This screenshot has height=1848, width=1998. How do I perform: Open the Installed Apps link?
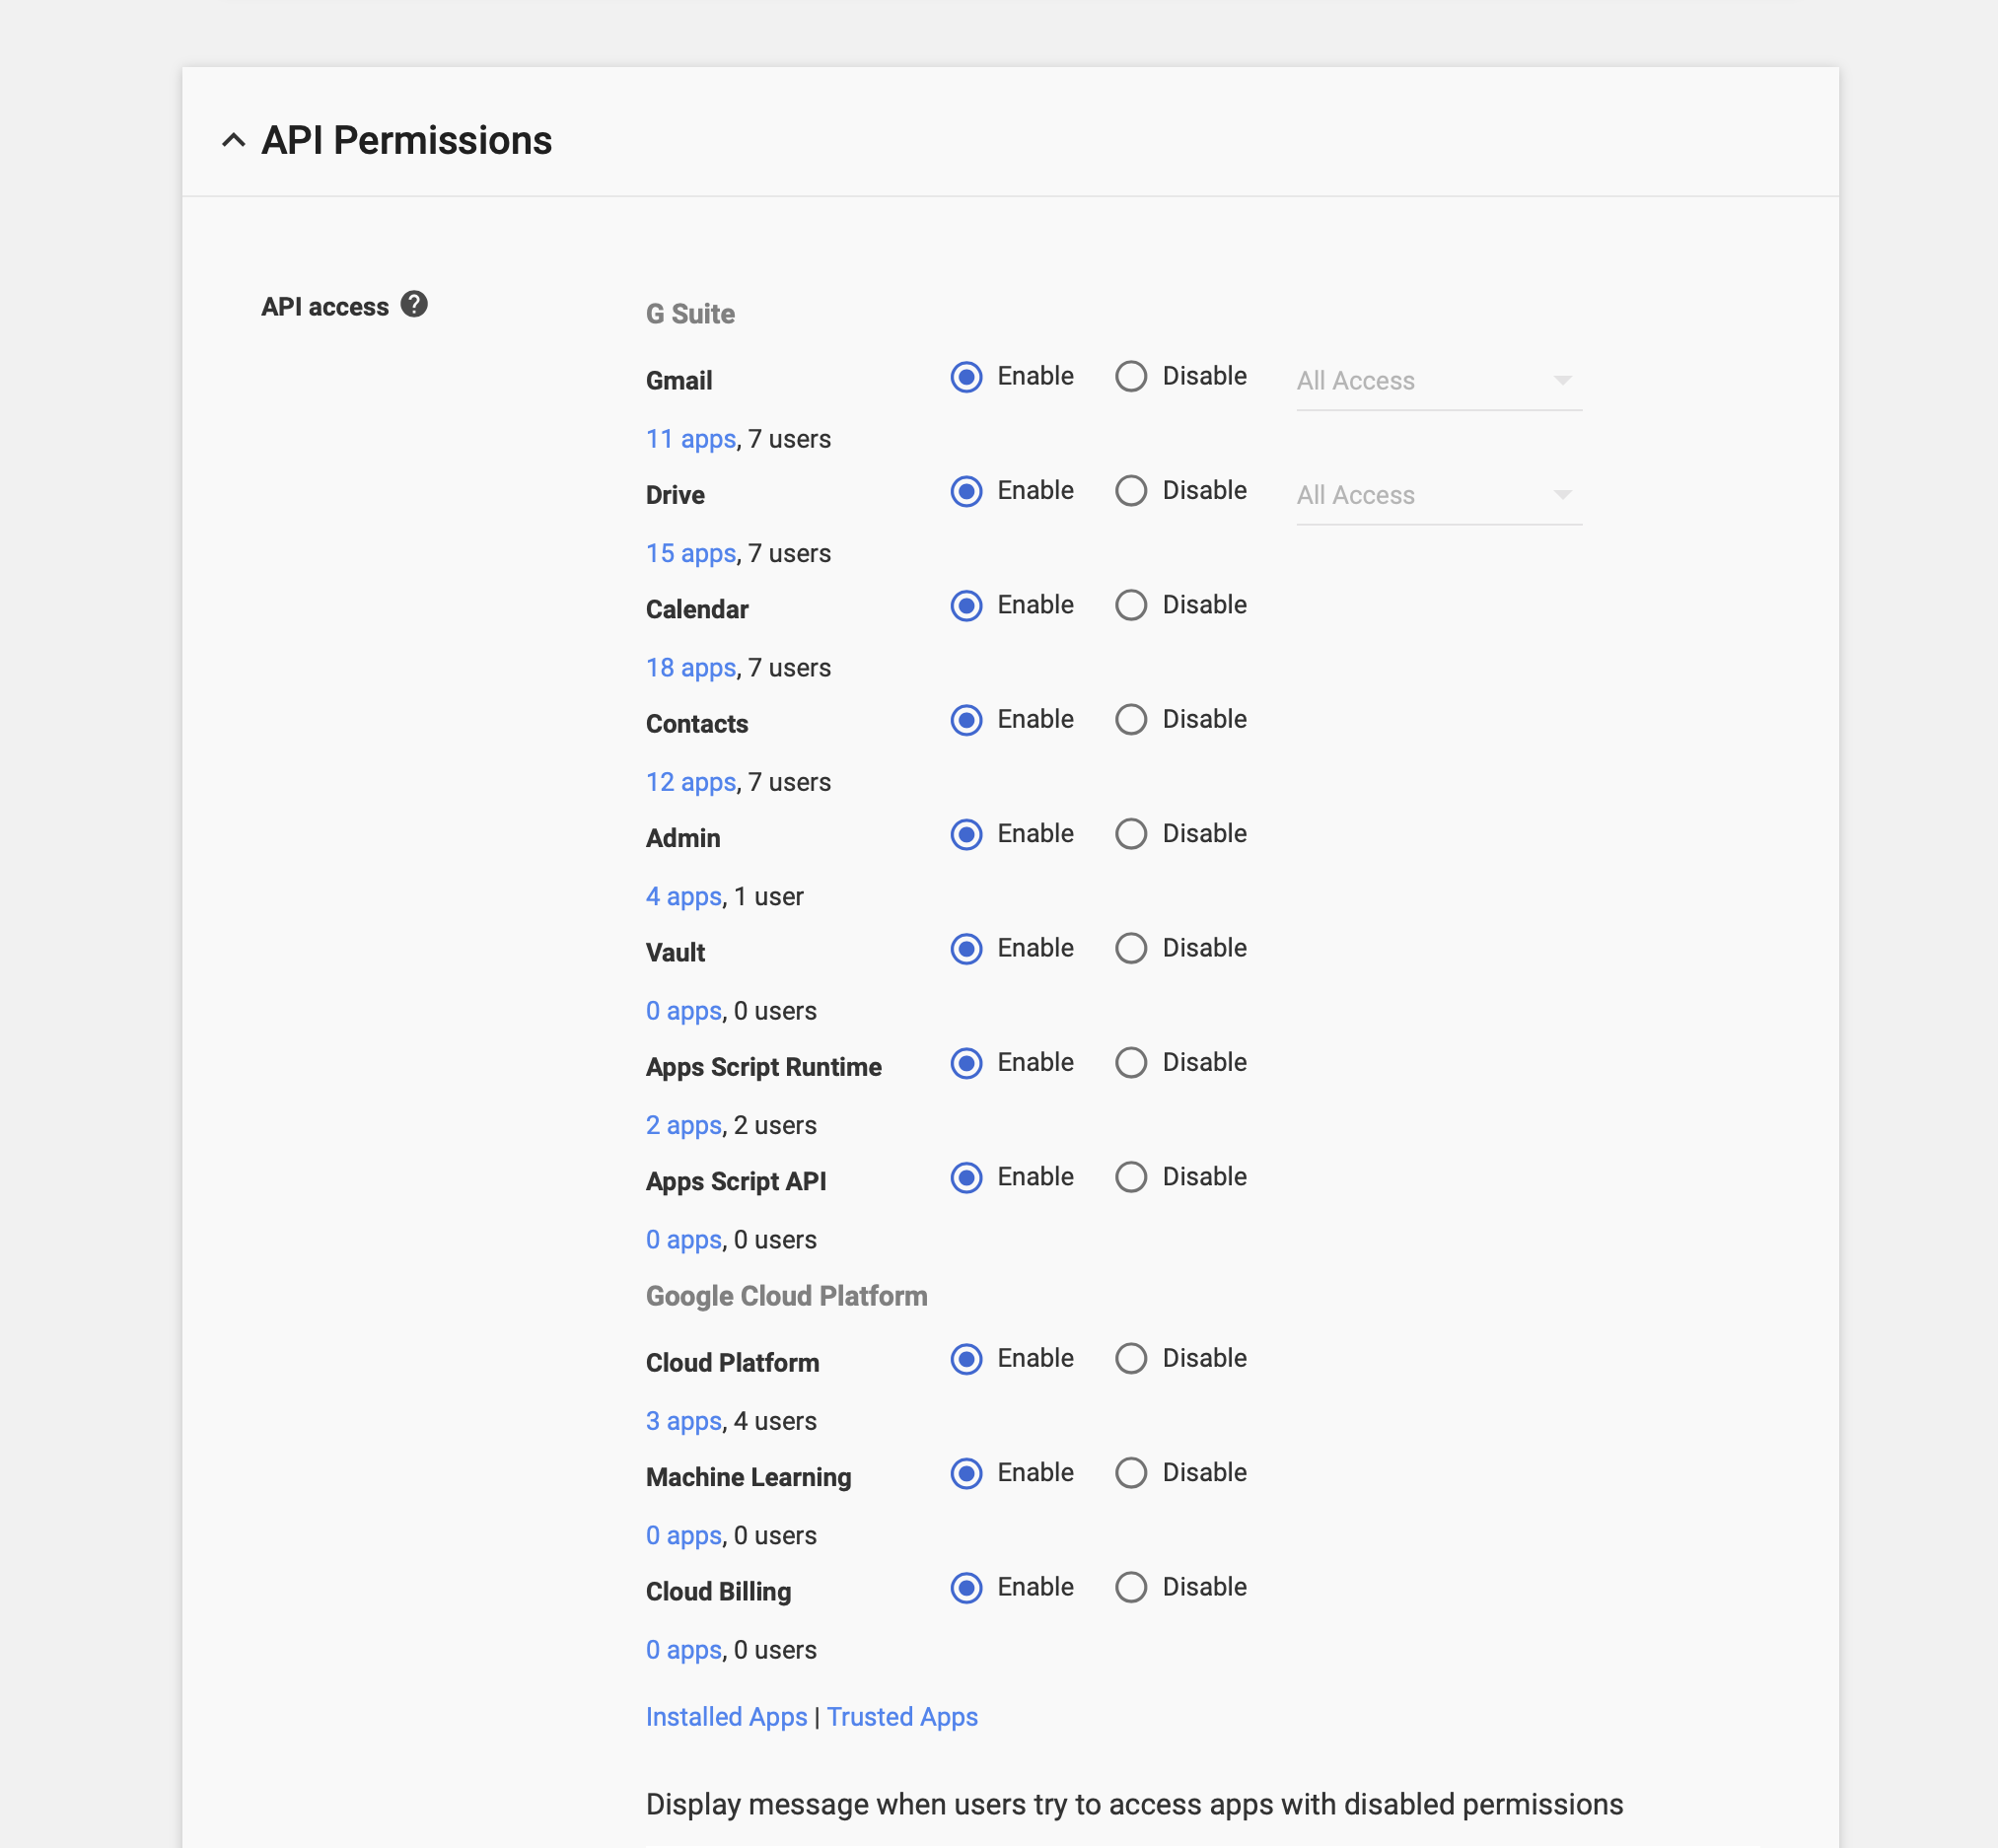pos(726,1717)
